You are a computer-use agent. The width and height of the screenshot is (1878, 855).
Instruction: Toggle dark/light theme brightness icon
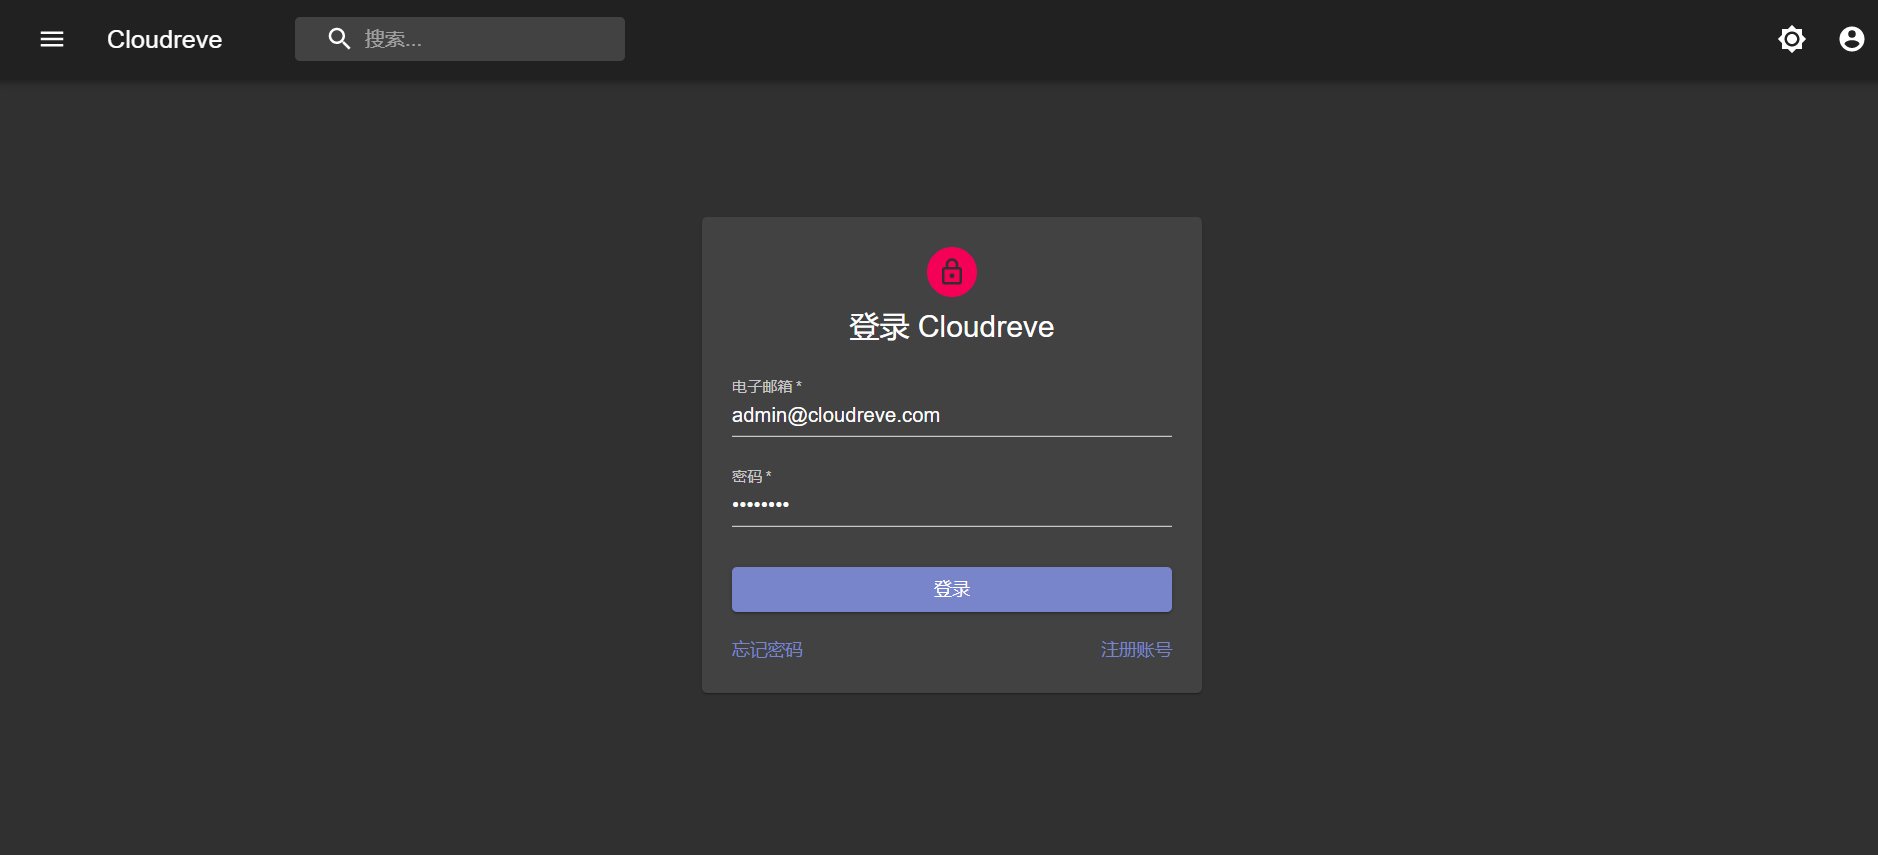1792,39
